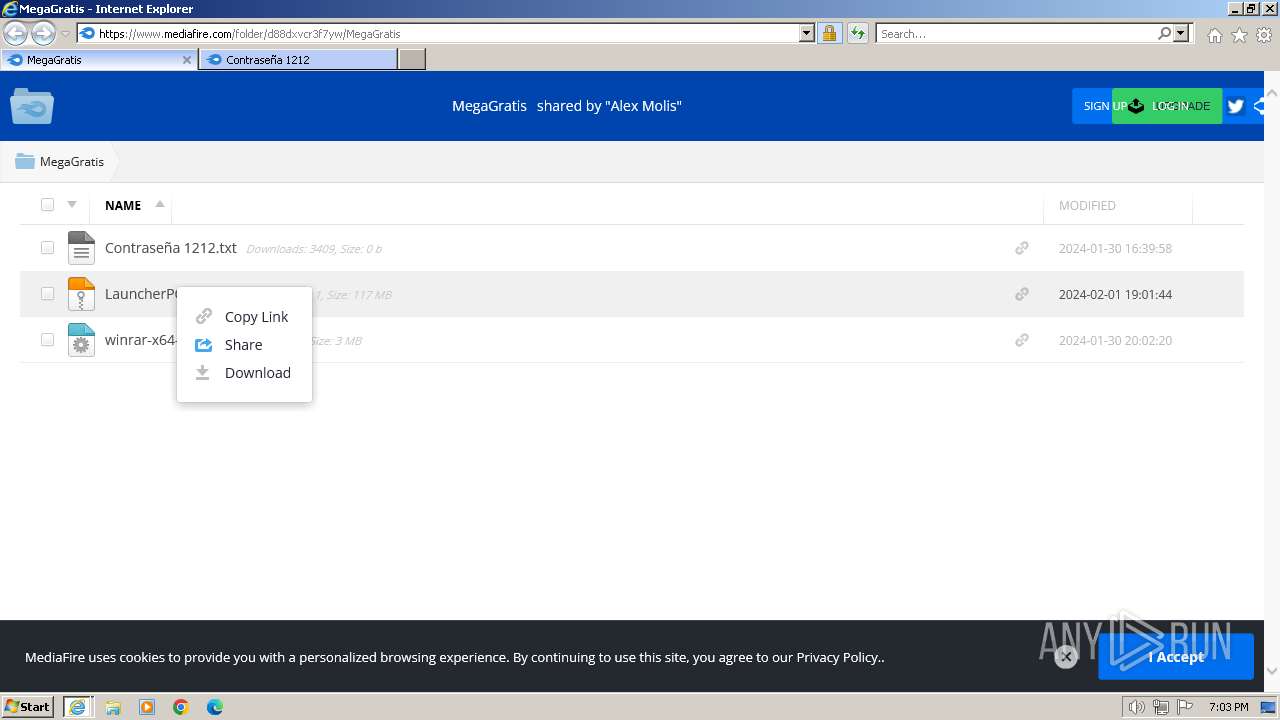Open the IE favorites star icon
The image size is (1280, 720).
coord(1239,35)
